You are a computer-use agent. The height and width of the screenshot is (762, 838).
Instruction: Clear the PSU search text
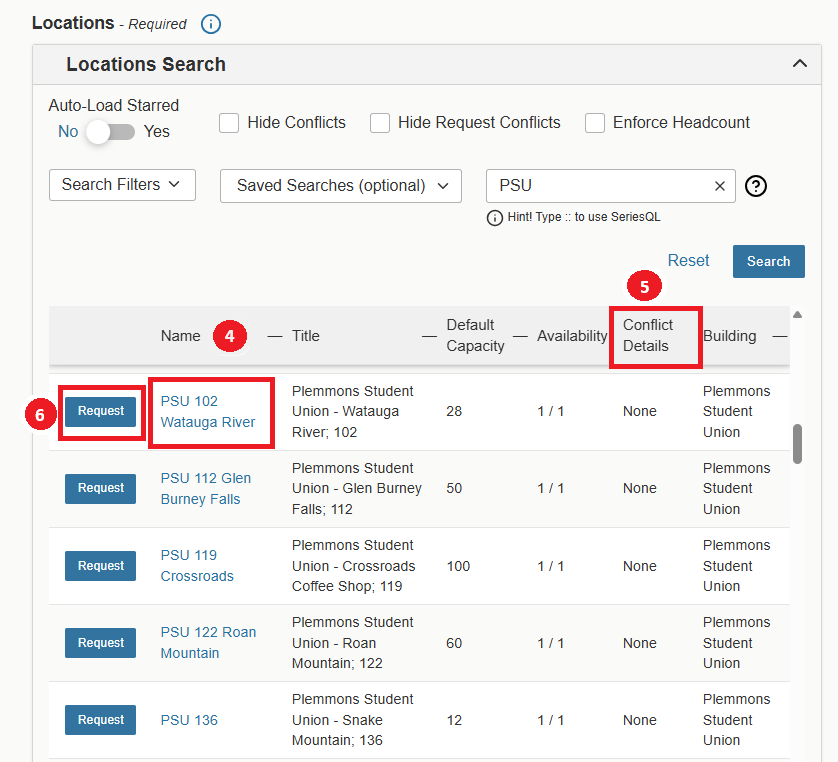coord(720,186)
